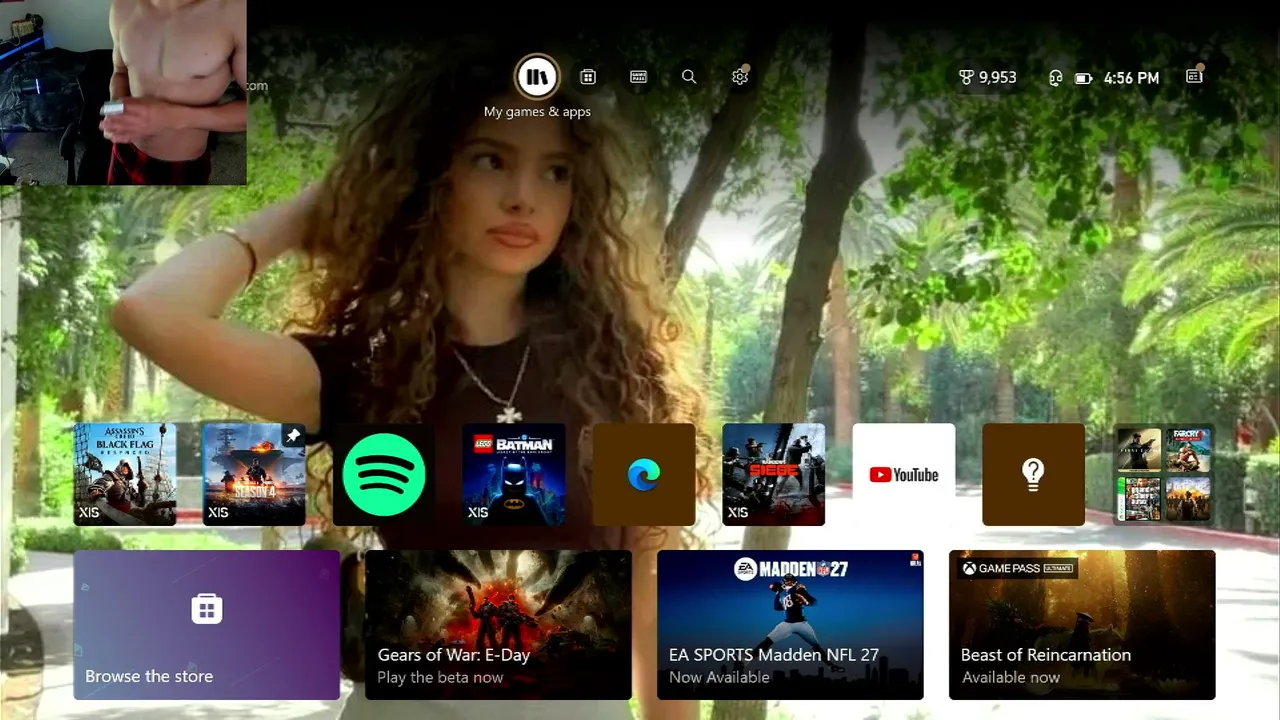Open the Settings gear icon

click(740, 77)
